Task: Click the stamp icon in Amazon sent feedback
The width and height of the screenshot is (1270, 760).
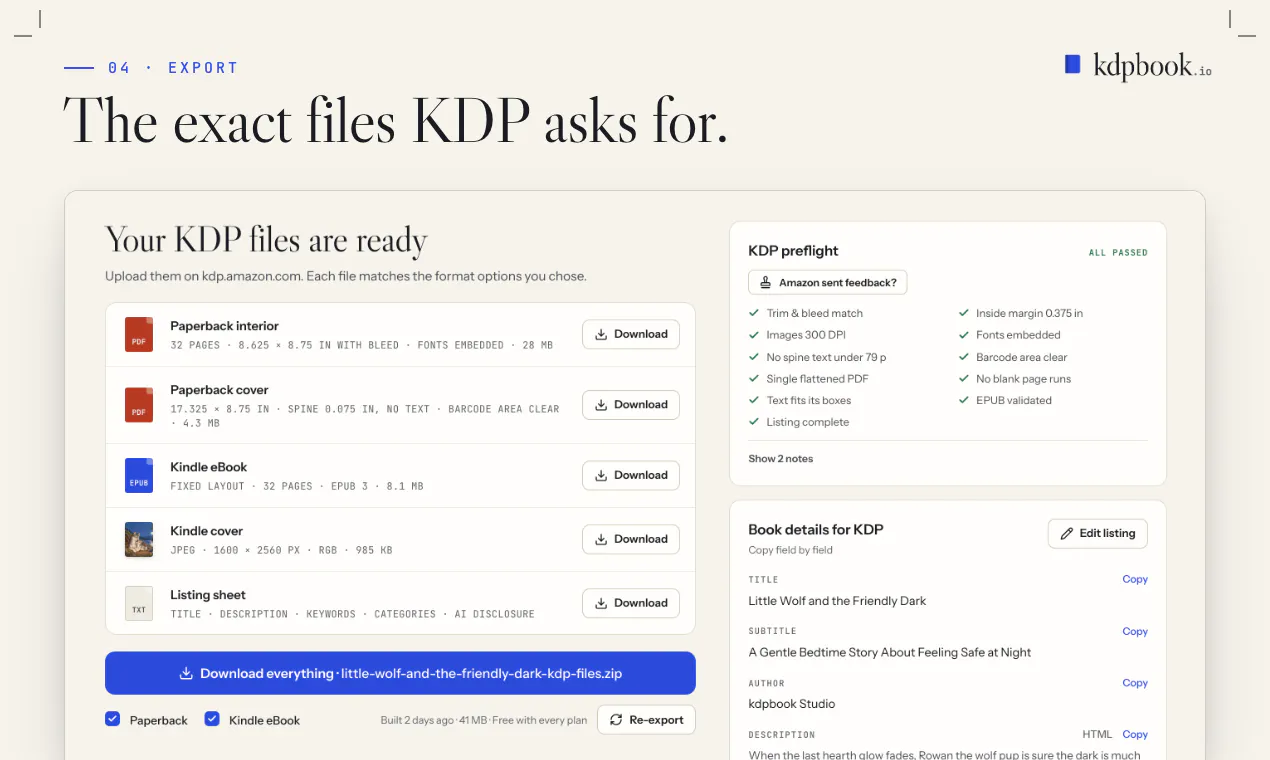Action: [765, 283]
